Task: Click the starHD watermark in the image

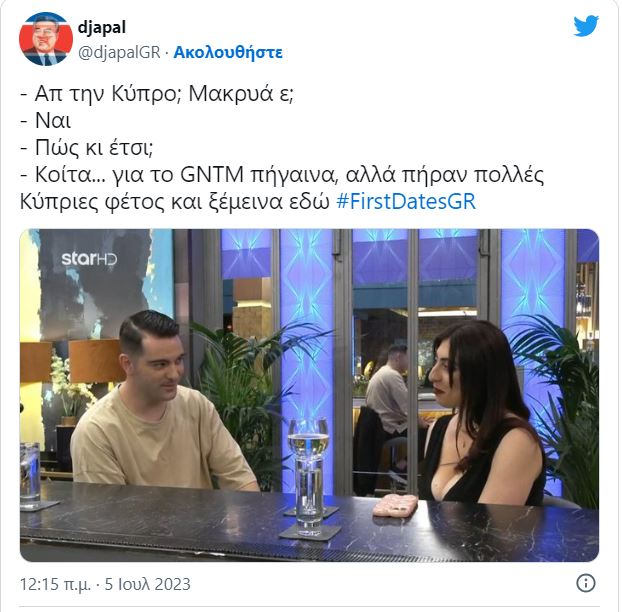Action: 89,259
